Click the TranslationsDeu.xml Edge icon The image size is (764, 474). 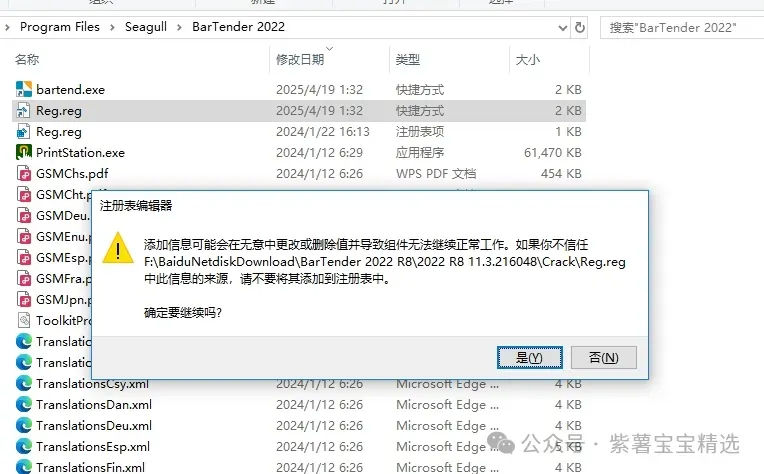pyautogui.click(x=24, y=425)
